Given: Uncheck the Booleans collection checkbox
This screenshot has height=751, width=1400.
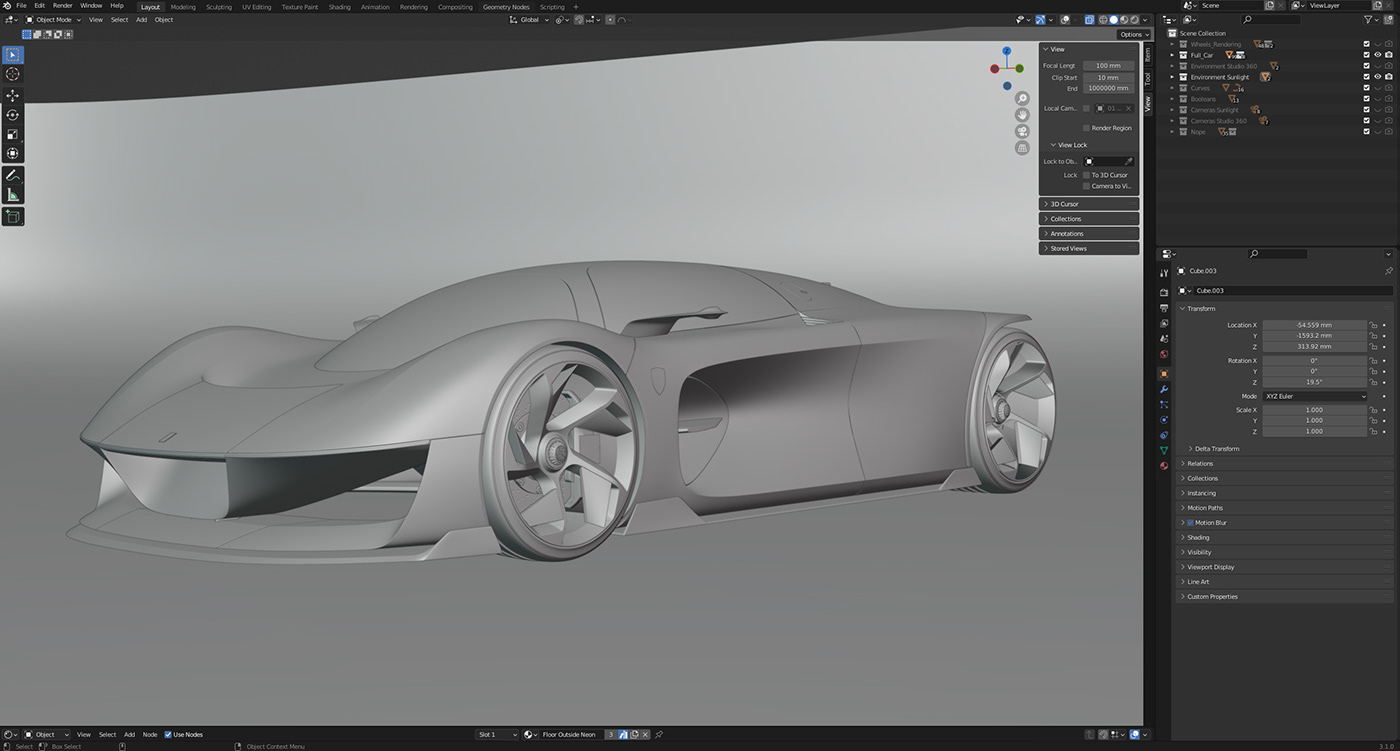Looking at the screenshot, I should click(1366, 99).
